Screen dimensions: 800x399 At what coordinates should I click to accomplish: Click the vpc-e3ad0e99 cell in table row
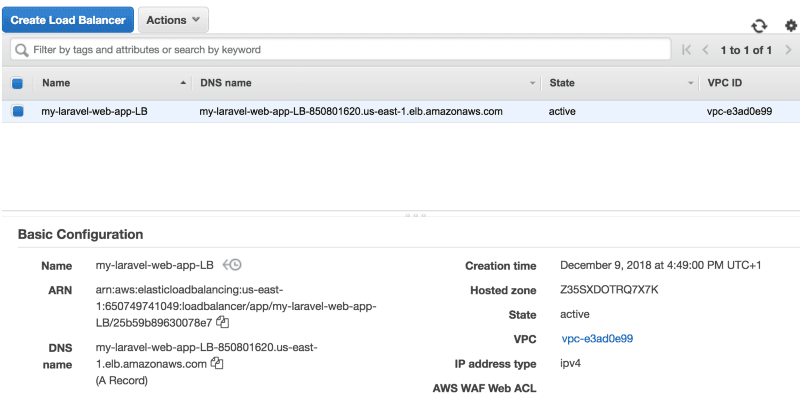coord(739,111)
